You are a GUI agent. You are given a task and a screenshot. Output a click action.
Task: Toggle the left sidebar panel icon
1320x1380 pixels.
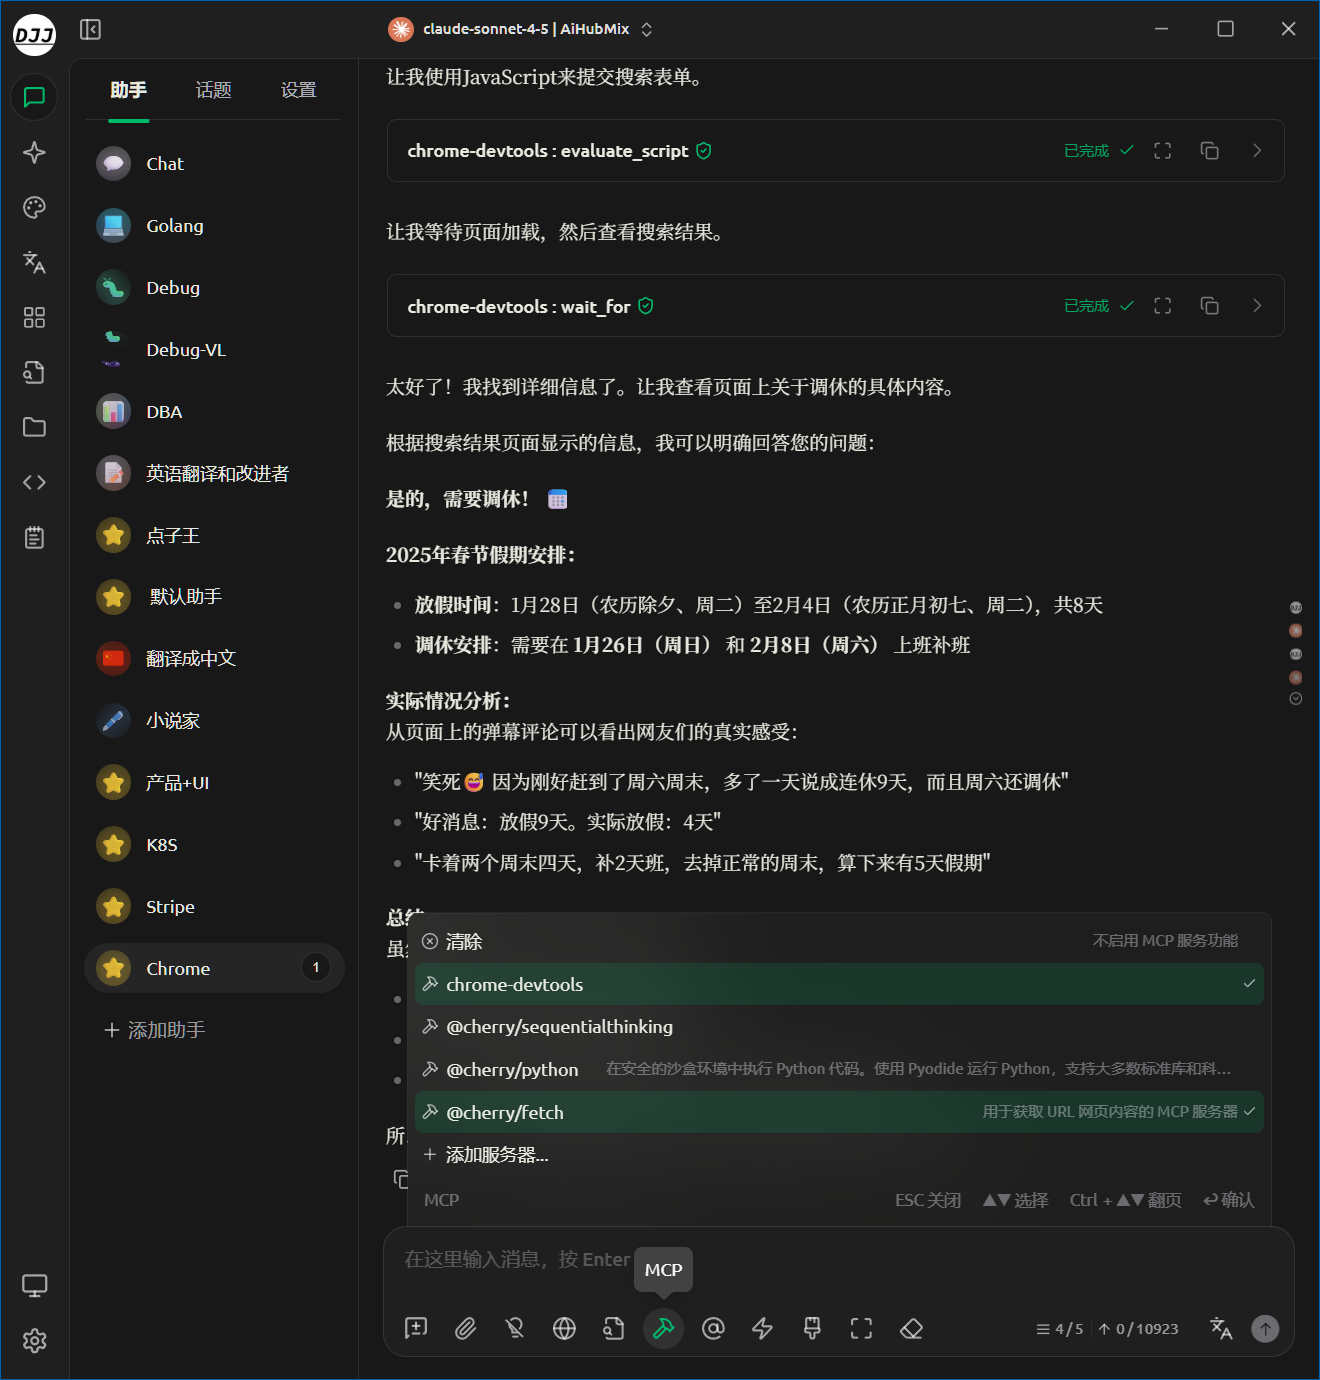90,29
